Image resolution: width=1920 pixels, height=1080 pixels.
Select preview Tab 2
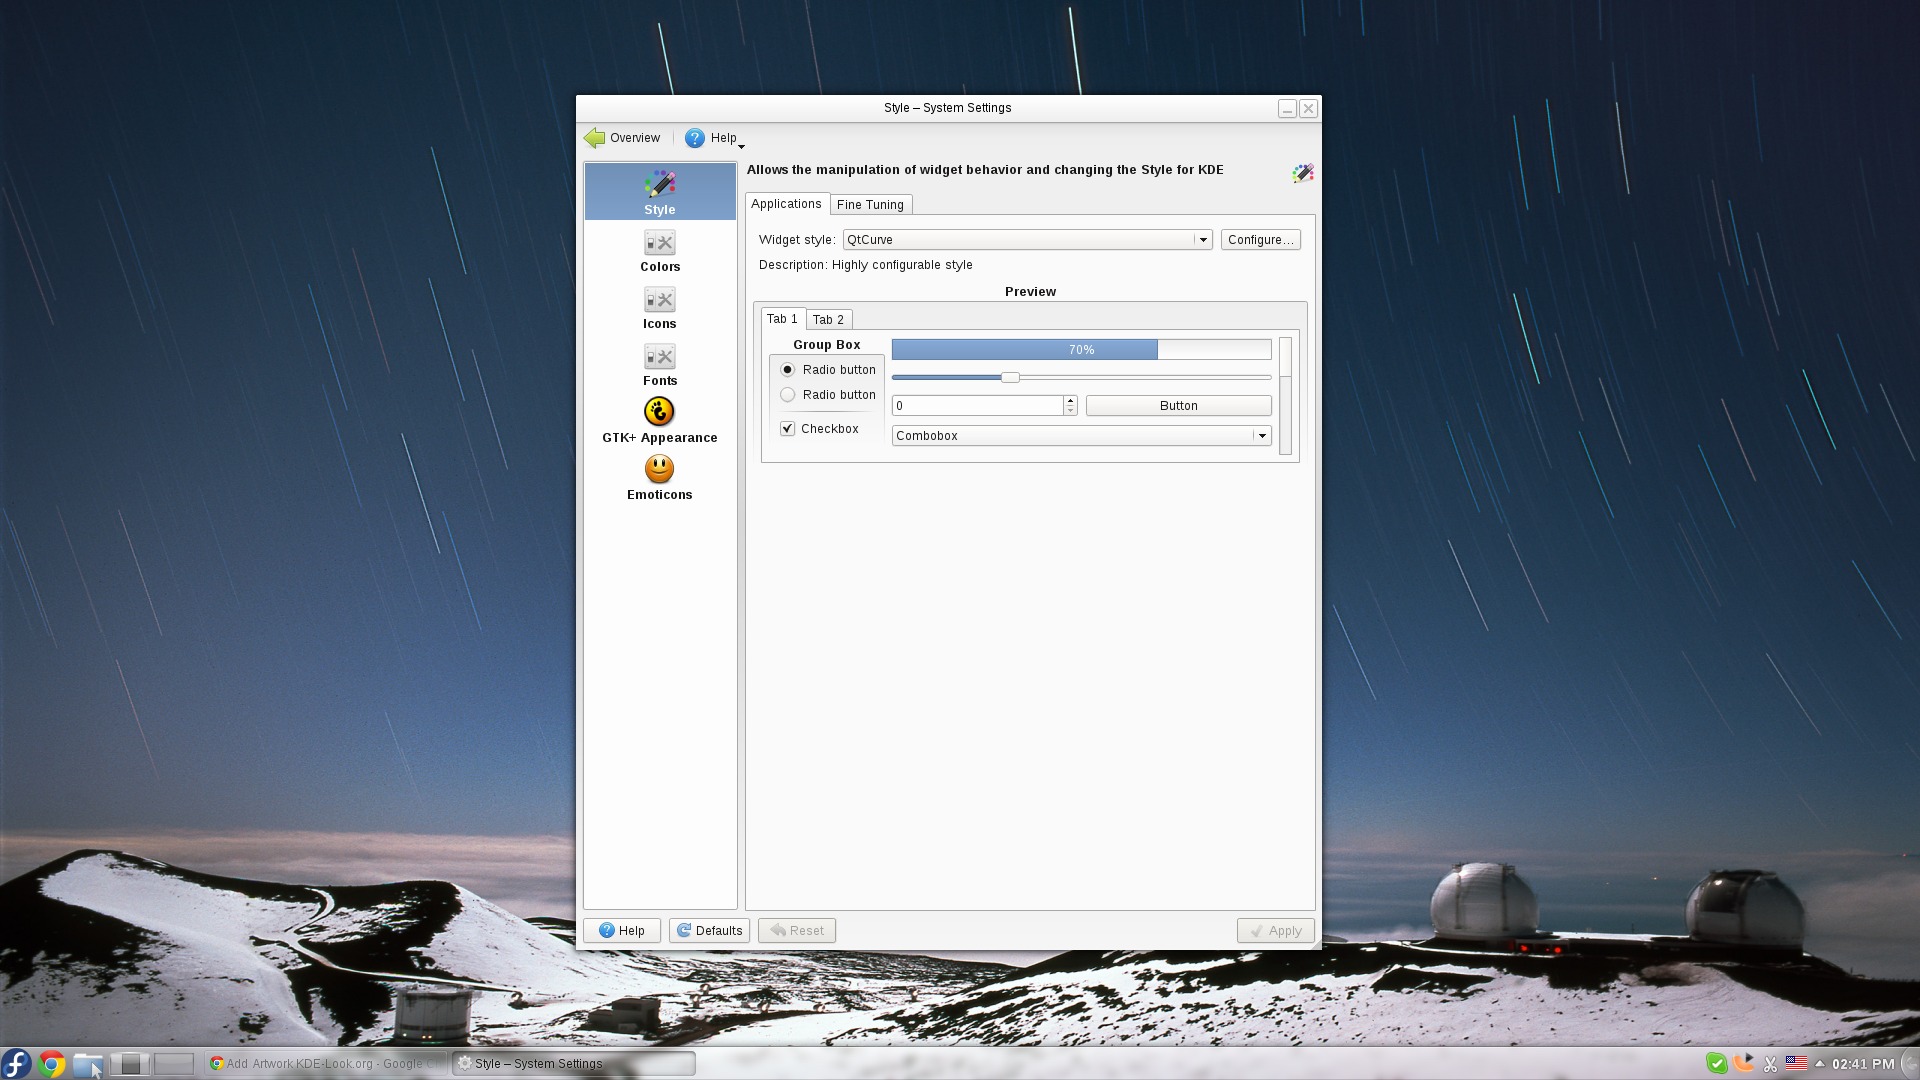click(x=829, y=320)
